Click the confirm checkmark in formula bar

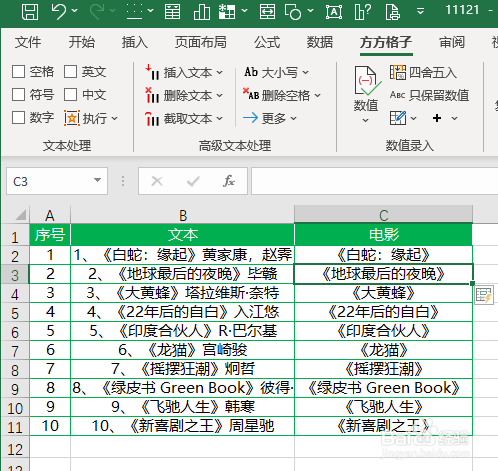[193, 181]
